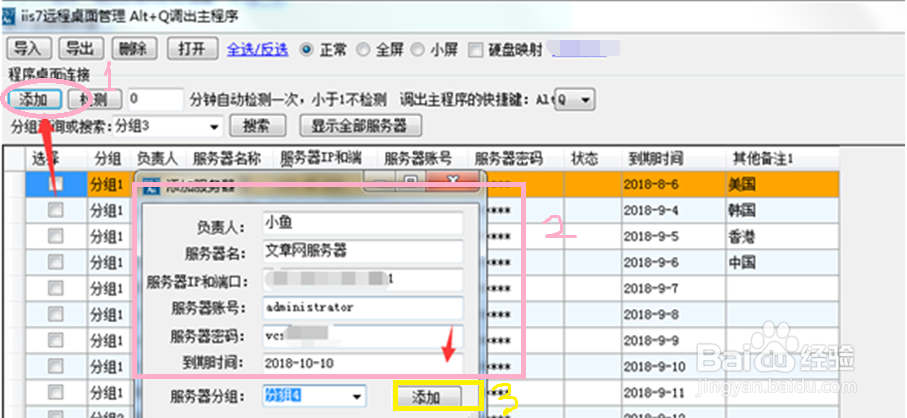Click 分组1 cell in the 2018-9-5 row

pyautogui.click(x=109, y=236)
